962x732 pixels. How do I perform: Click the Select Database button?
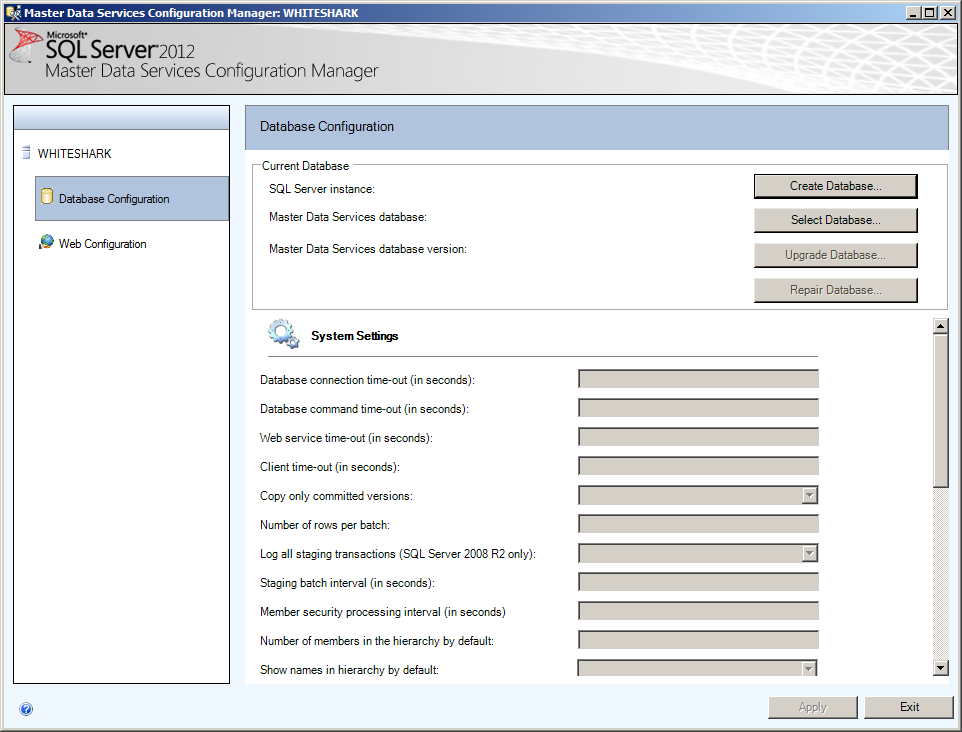[835, 220]
